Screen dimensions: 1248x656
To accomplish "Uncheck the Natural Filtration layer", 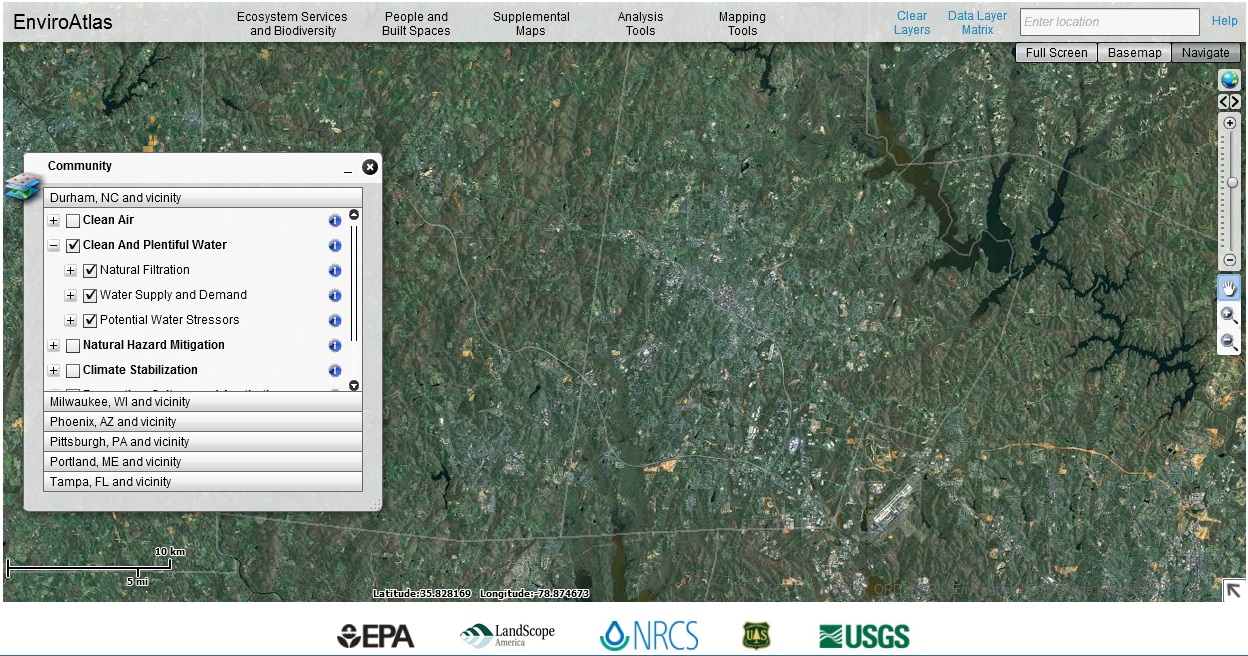I will click(x=90, y=270).
